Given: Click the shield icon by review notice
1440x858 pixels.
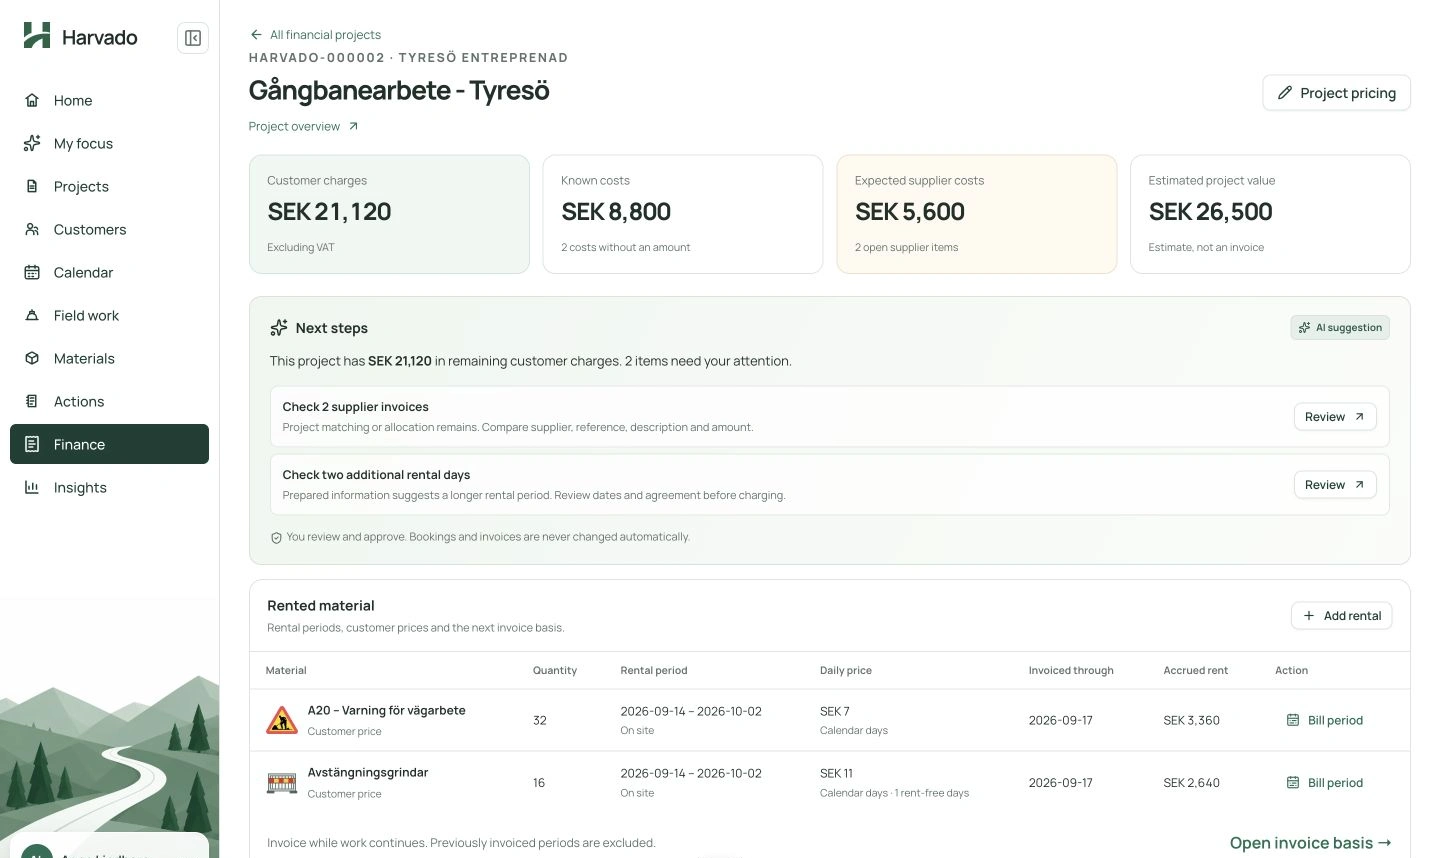Looking at the screenshot, I should coord(276,537).
